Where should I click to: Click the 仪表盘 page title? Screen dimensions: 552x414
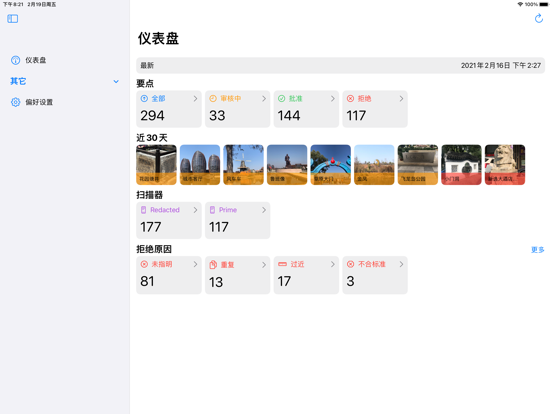click(158, 38)
